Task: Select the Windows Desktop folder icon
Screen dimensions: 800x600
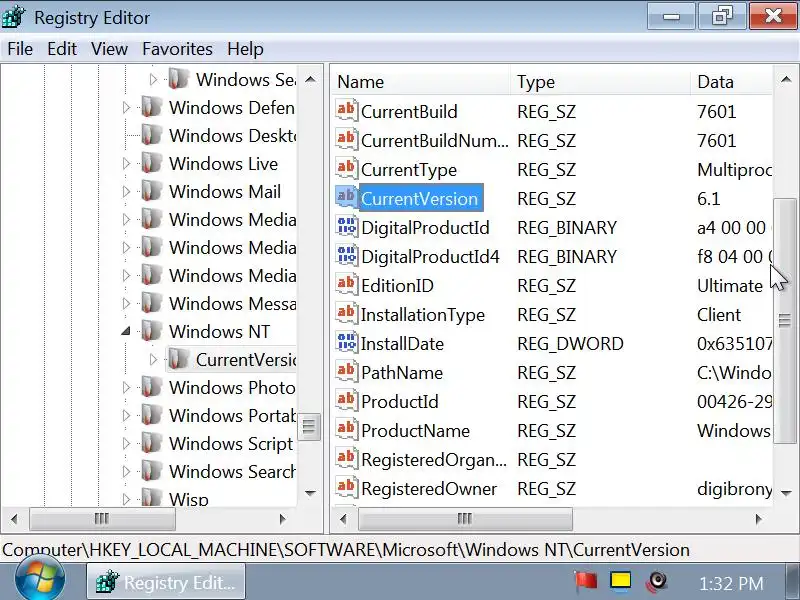Action: click(151, 135)
